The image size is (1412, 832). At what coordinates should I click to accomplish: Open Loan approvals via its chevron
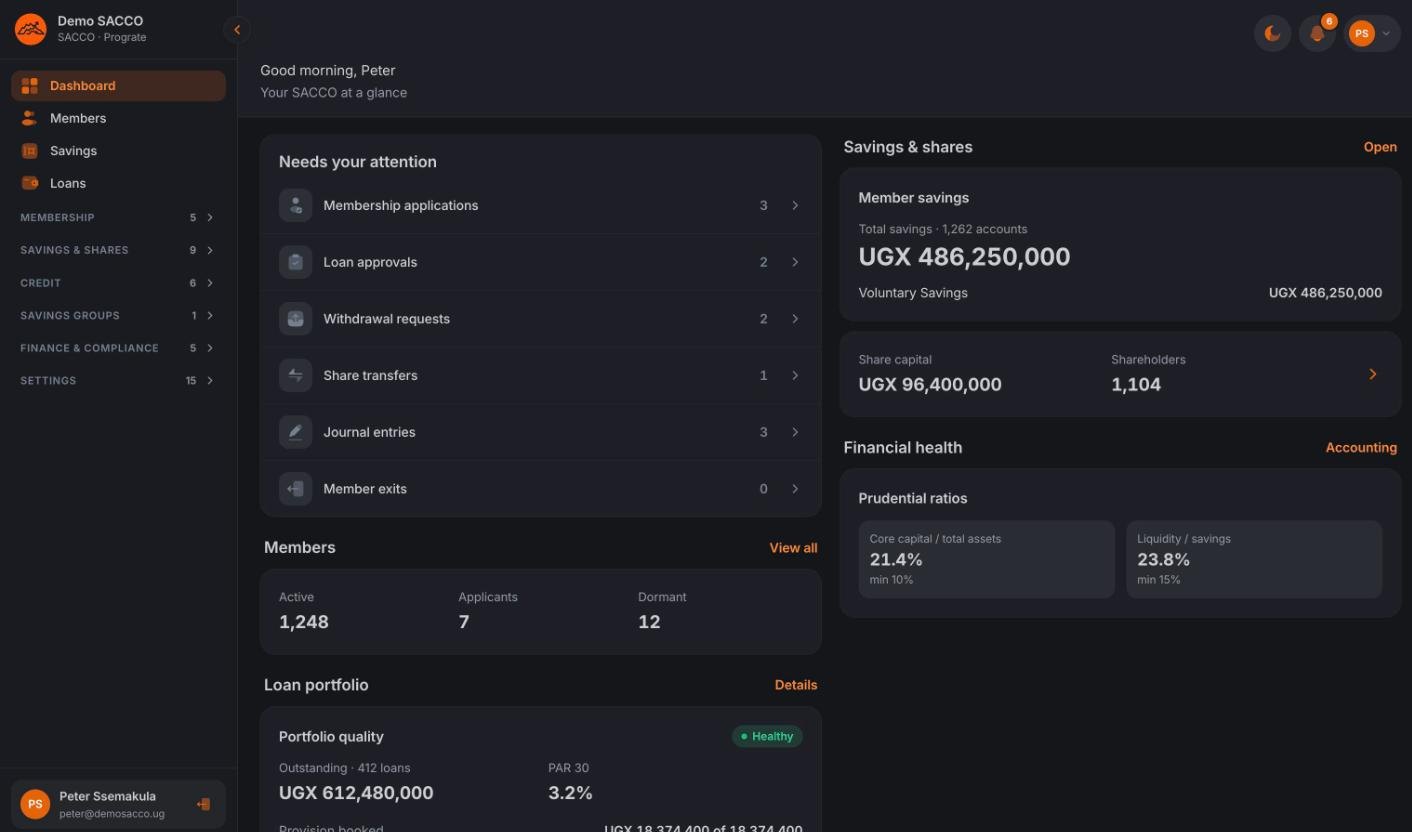pos(795,262)
